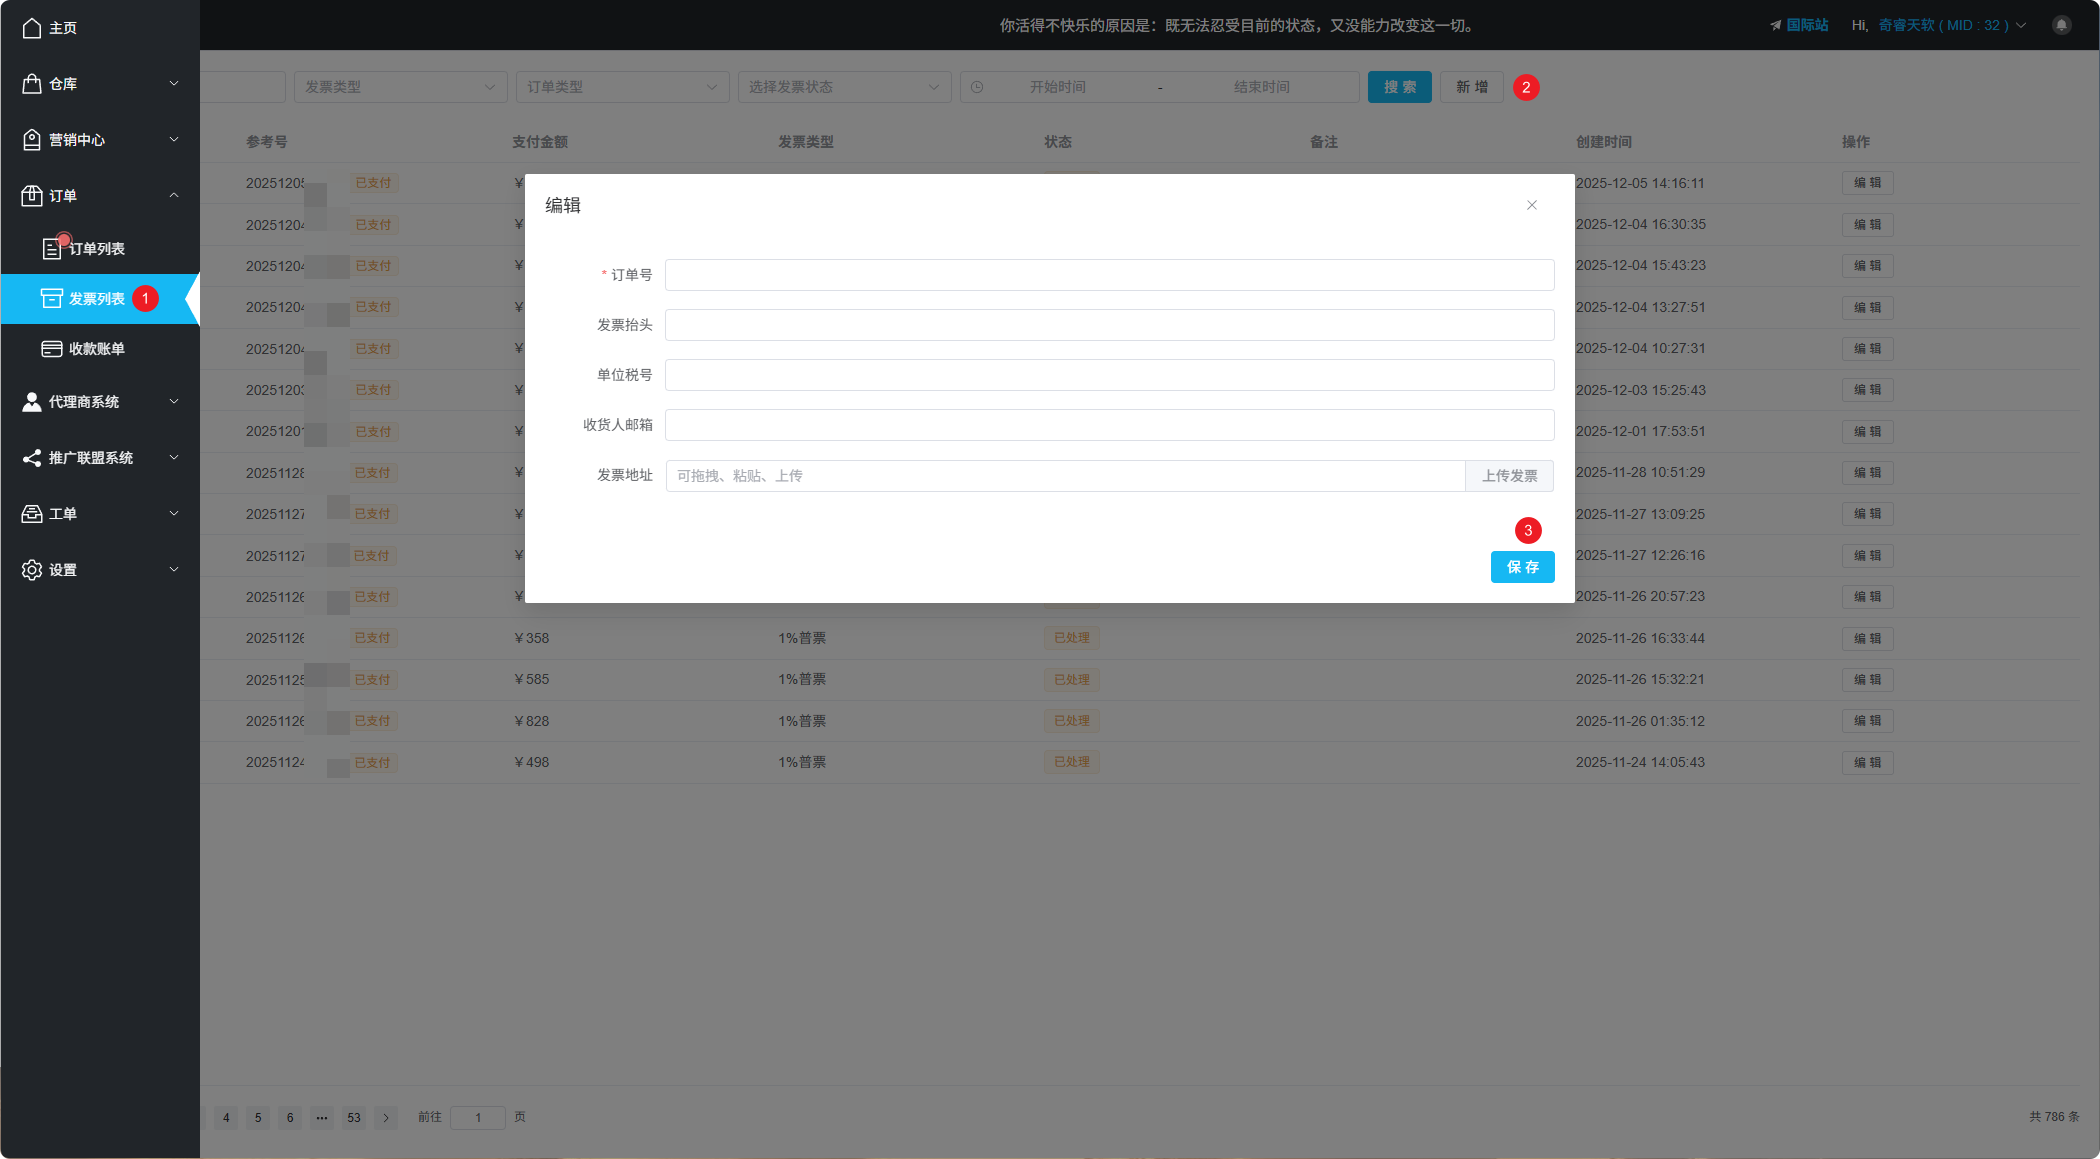Expand the user account menu for 奇睿天软
Screen dimensions: 2100x1159
2022,25
